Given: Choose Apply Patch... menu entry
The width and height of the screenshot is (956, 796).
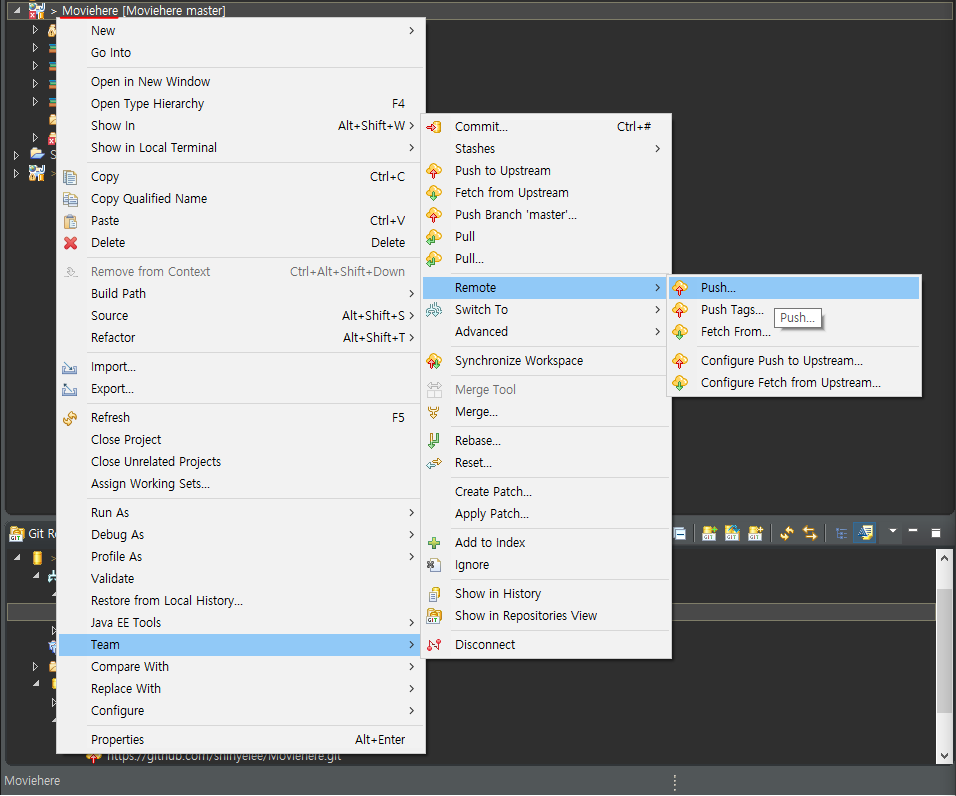Looking at the screenshot, I should pyautogui.click(x=546, y=514).
